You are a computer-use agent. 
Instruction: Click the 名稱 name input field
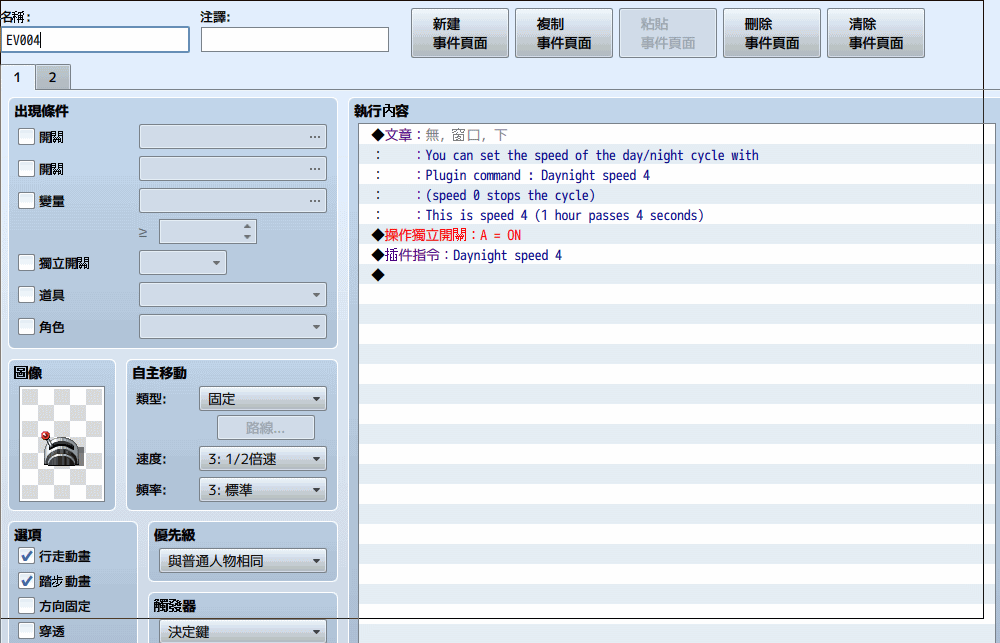95,40
